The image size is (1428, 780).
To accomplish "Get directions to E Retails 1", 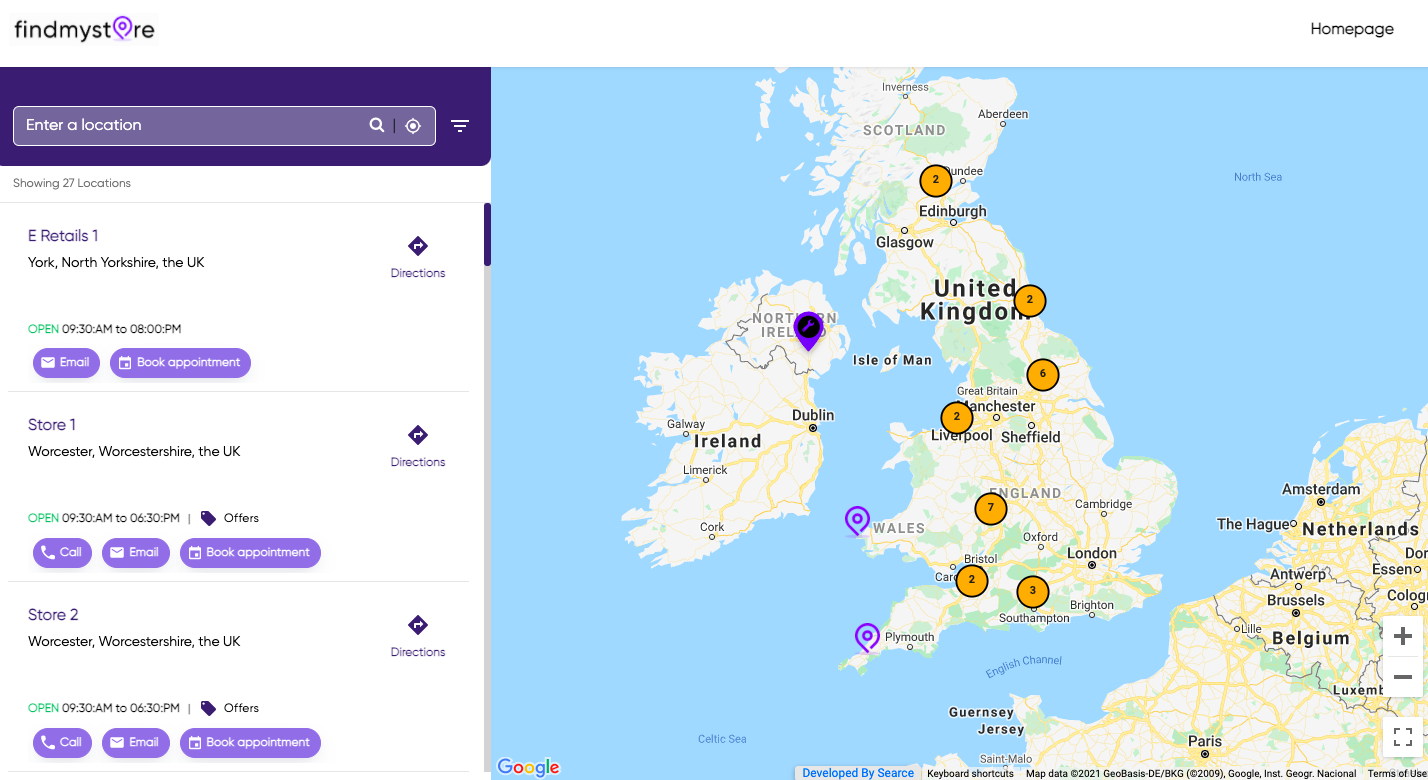I will tap(418, 256).
